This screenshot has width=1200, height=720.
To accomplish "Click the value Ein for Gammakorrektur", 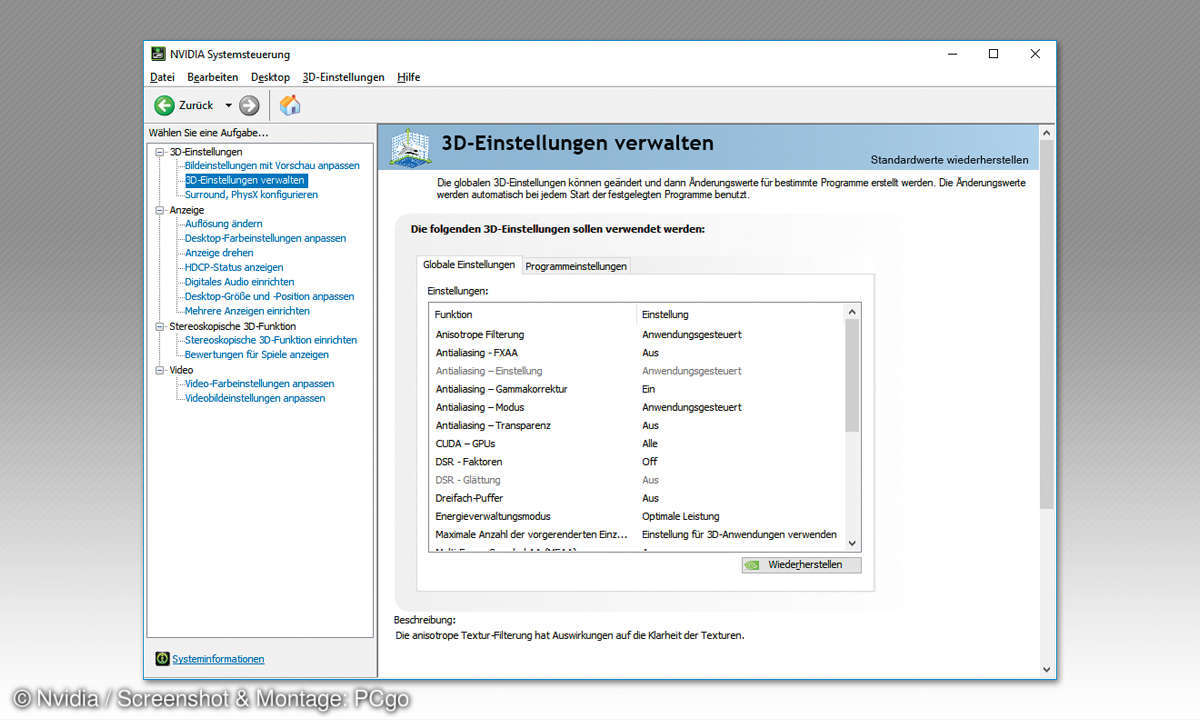I will pos(649,389).
